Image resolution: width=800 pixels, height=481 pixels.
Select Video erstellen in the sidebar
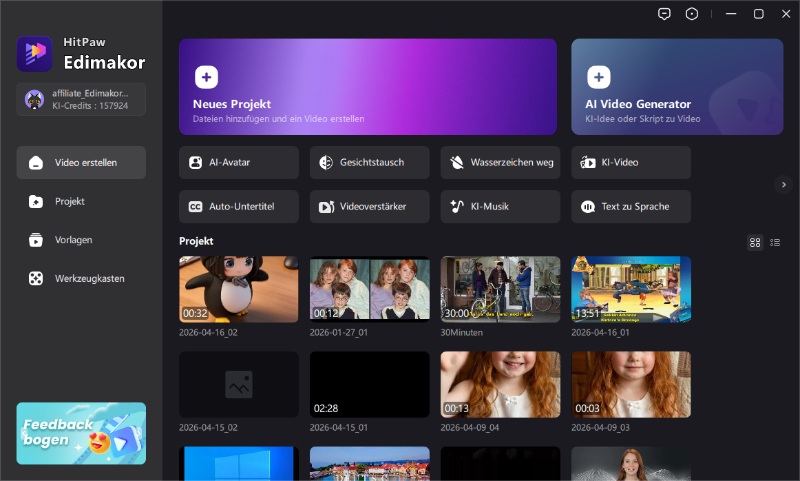coord(81,163)
